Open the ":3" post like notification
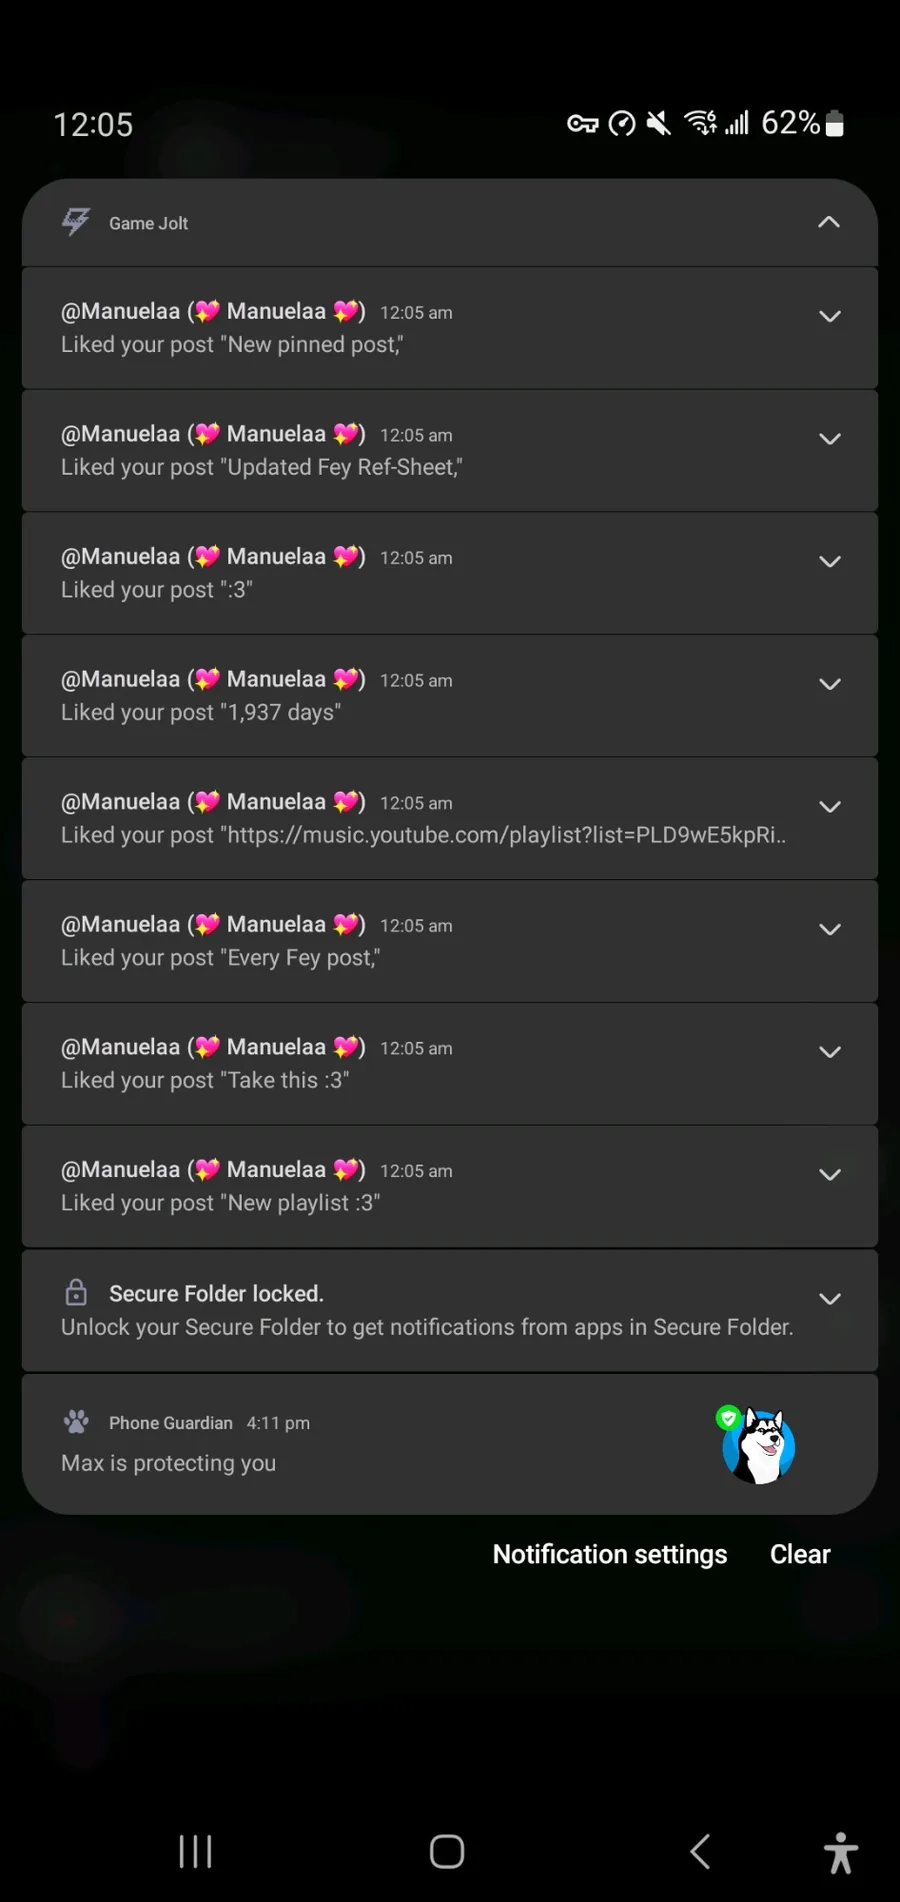Screen dimensions: 900x1902 400,573
